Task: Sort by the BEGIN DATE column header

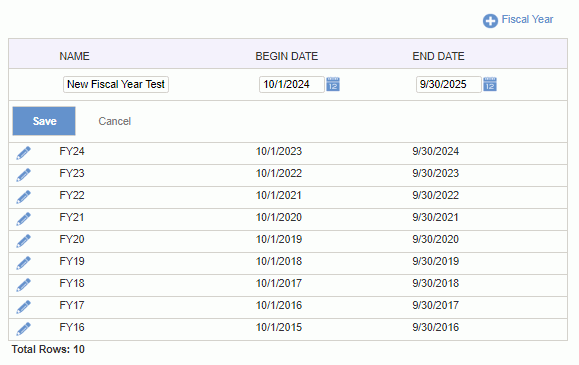Action: [x=287, y=56]
